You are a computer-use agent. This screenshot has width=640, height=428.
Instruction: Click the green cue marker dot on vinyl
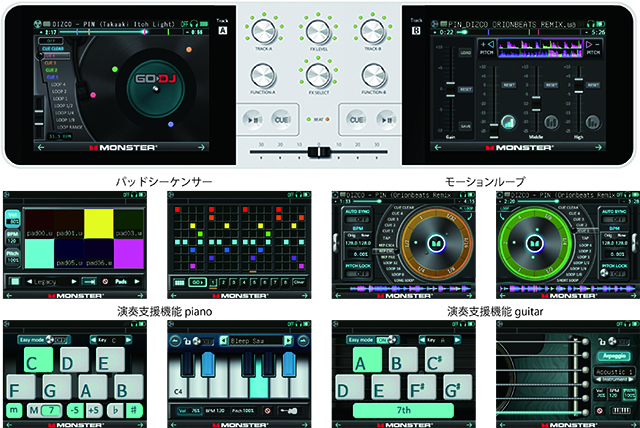115,69
